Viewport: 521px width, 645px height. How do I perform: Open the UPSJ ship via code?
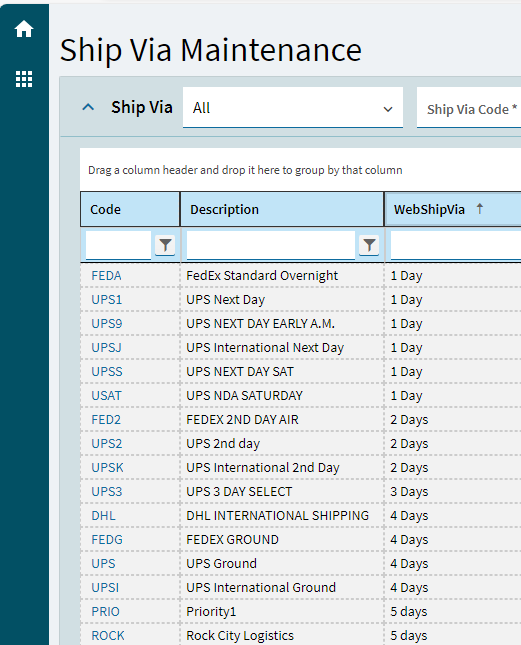pos(107,348)
